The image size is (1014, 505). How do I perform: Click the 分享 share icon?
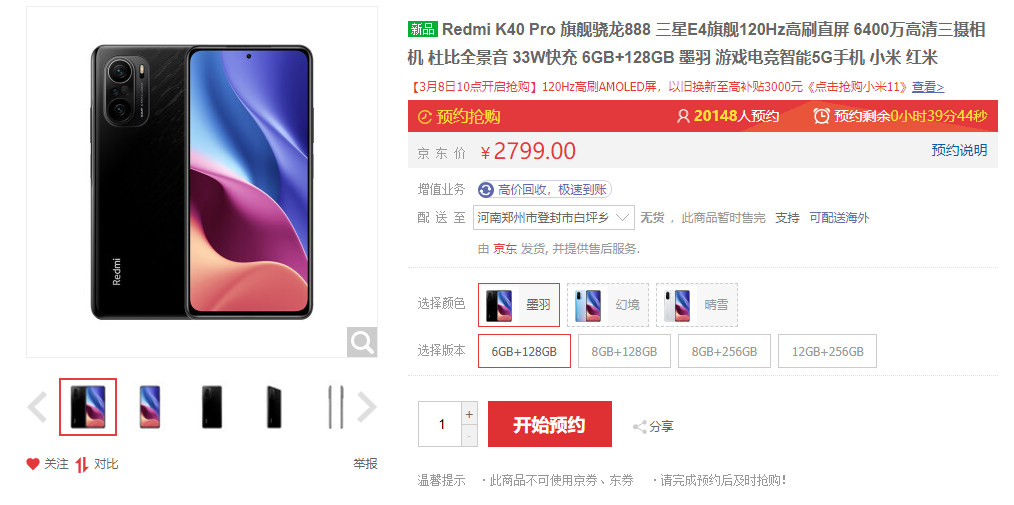(640, 427)
